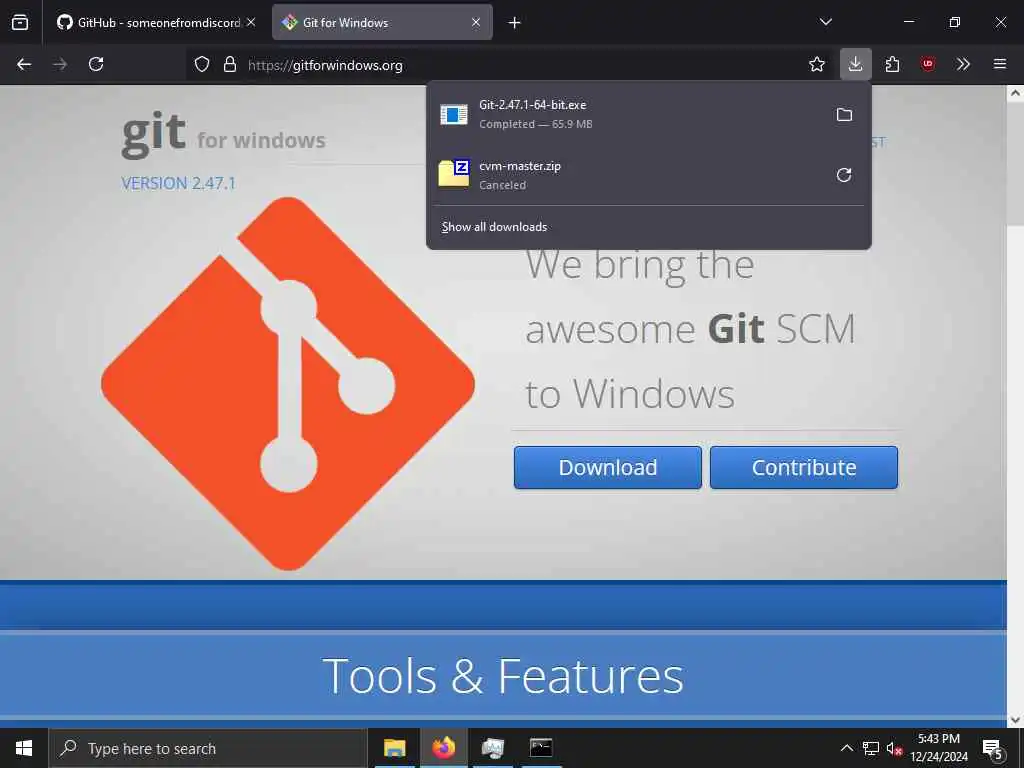
Task: Open a new tab with plus button
Action: click(x=515, y=23)
